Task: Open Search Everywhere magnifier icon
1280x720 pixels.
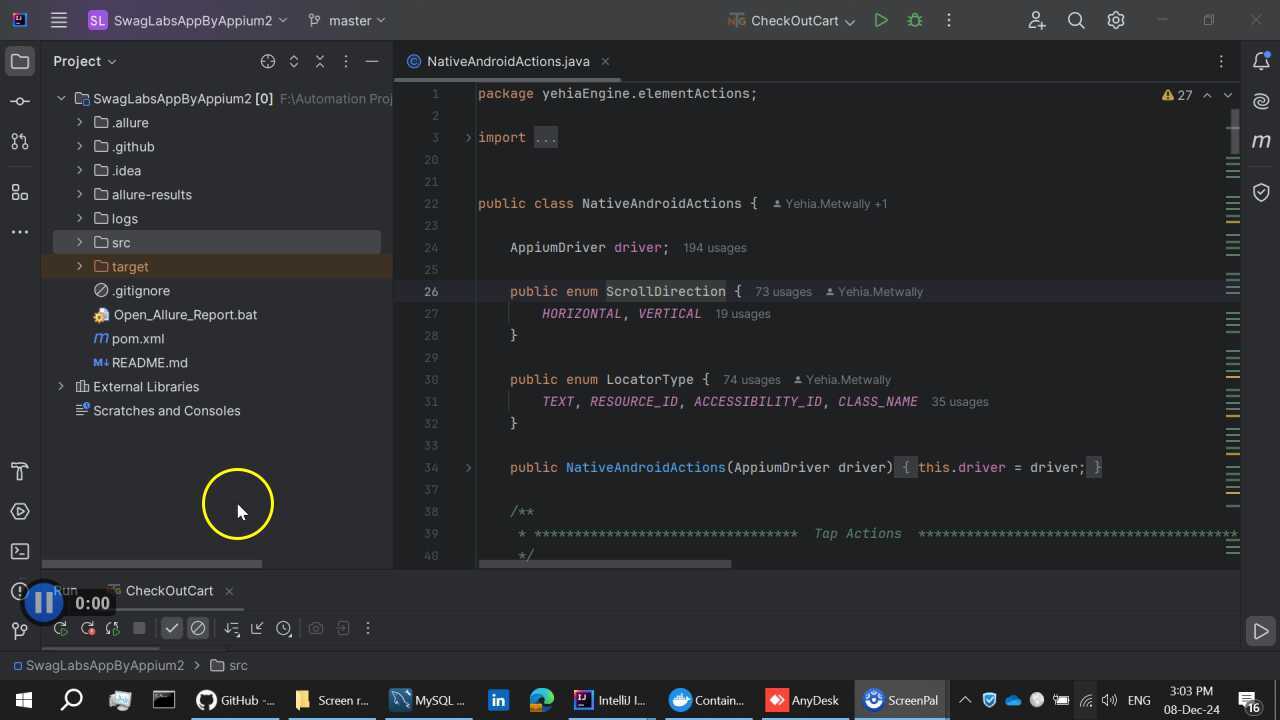Action: pos(1076,20)
